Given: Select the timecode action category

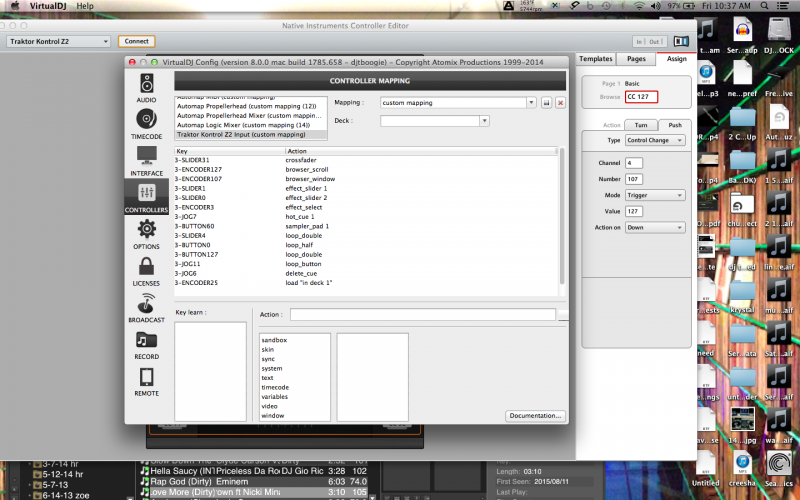Looking at the screenshot, I should (x=275, y=387).
